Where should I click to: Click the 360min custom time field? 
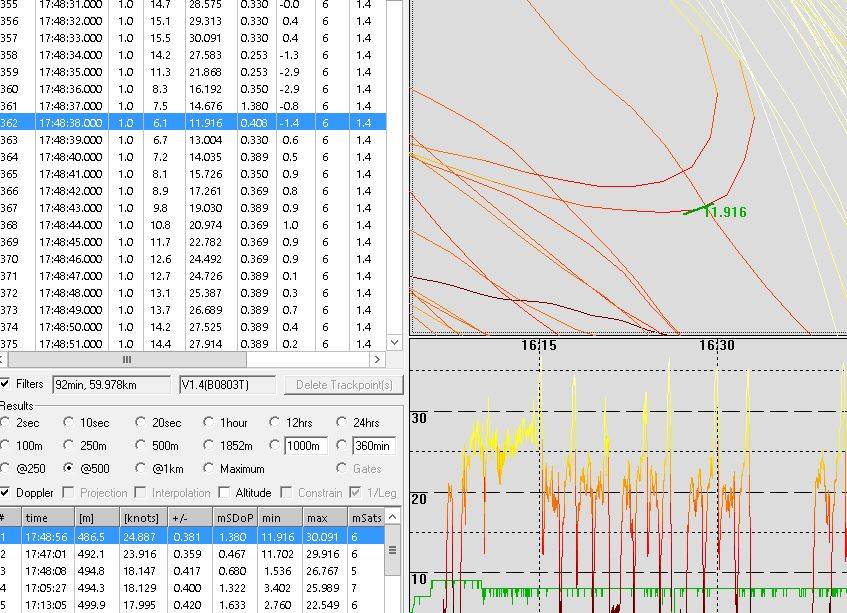click(374, 446)
